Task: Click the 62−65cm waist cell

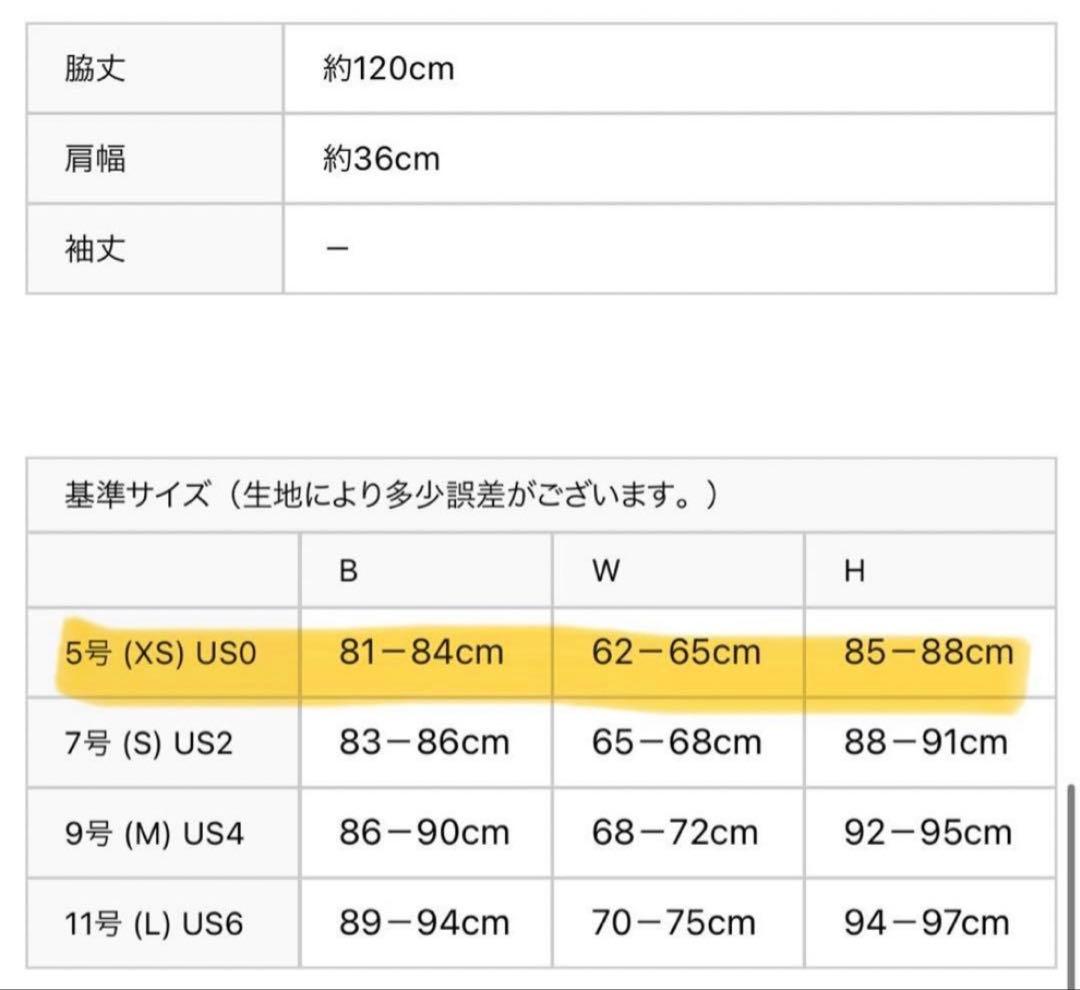Action: coord(676,654)
